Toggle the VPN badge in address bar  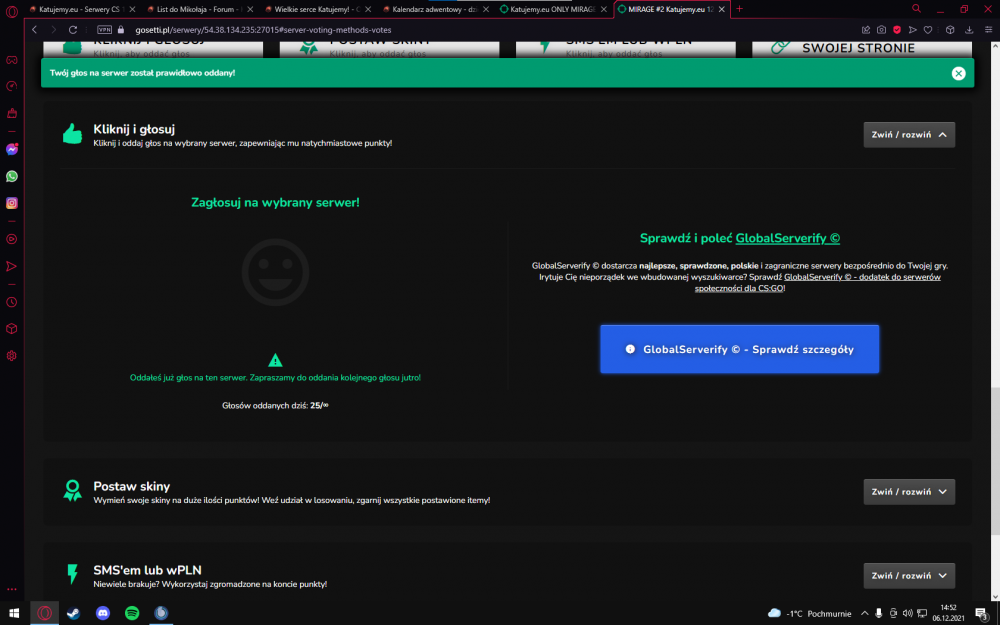pos(104,30)
